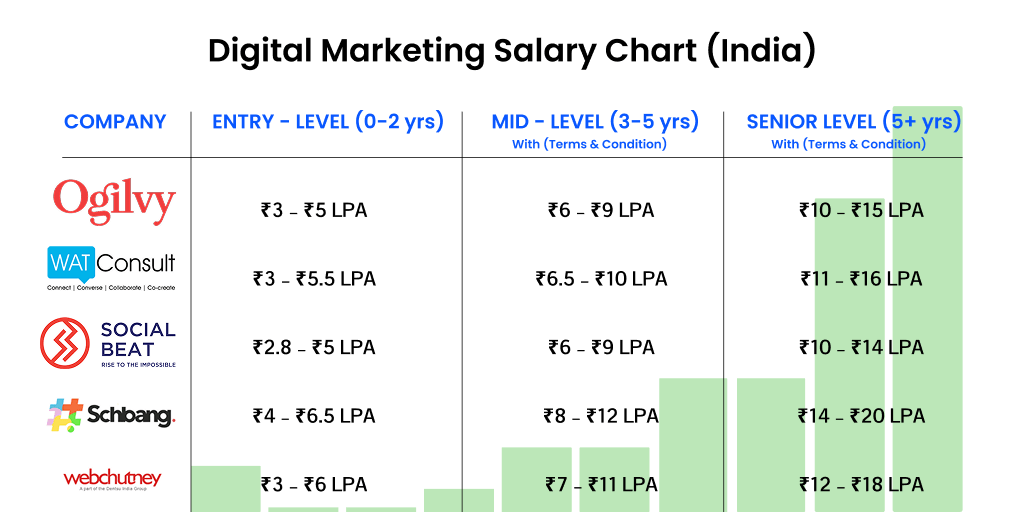Click the Schbang logo
The image size is (1026, 512).
click(x=111, y=415)
